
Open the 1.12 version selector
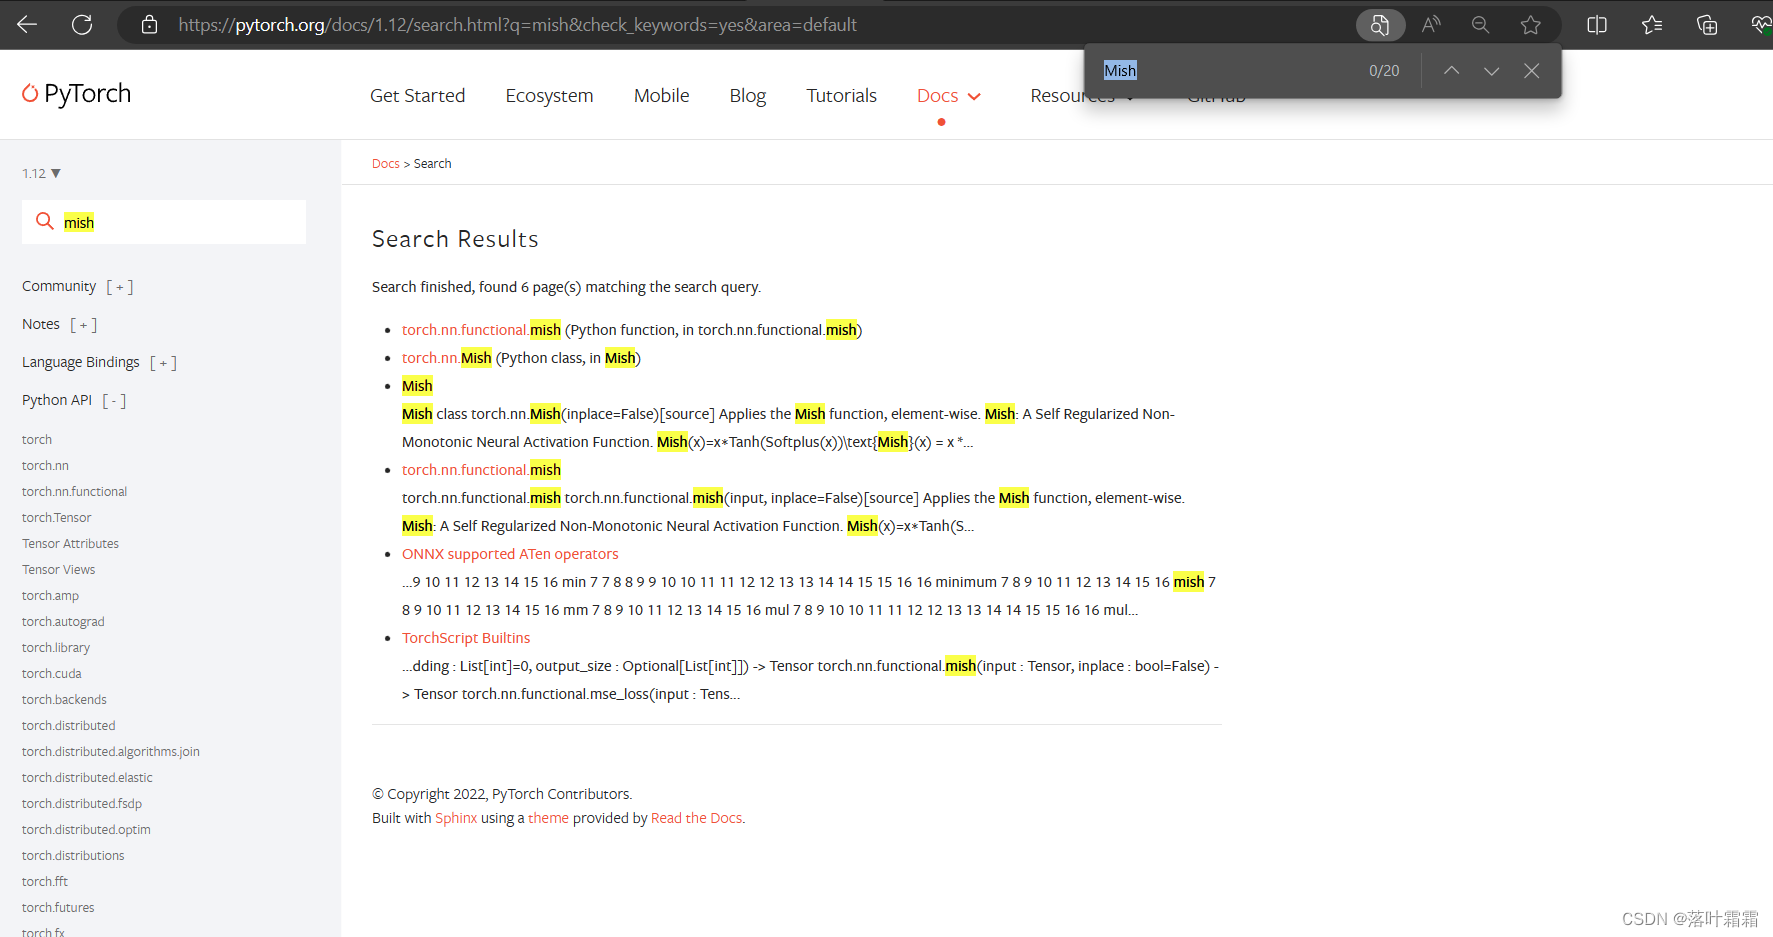coord(41,172)
